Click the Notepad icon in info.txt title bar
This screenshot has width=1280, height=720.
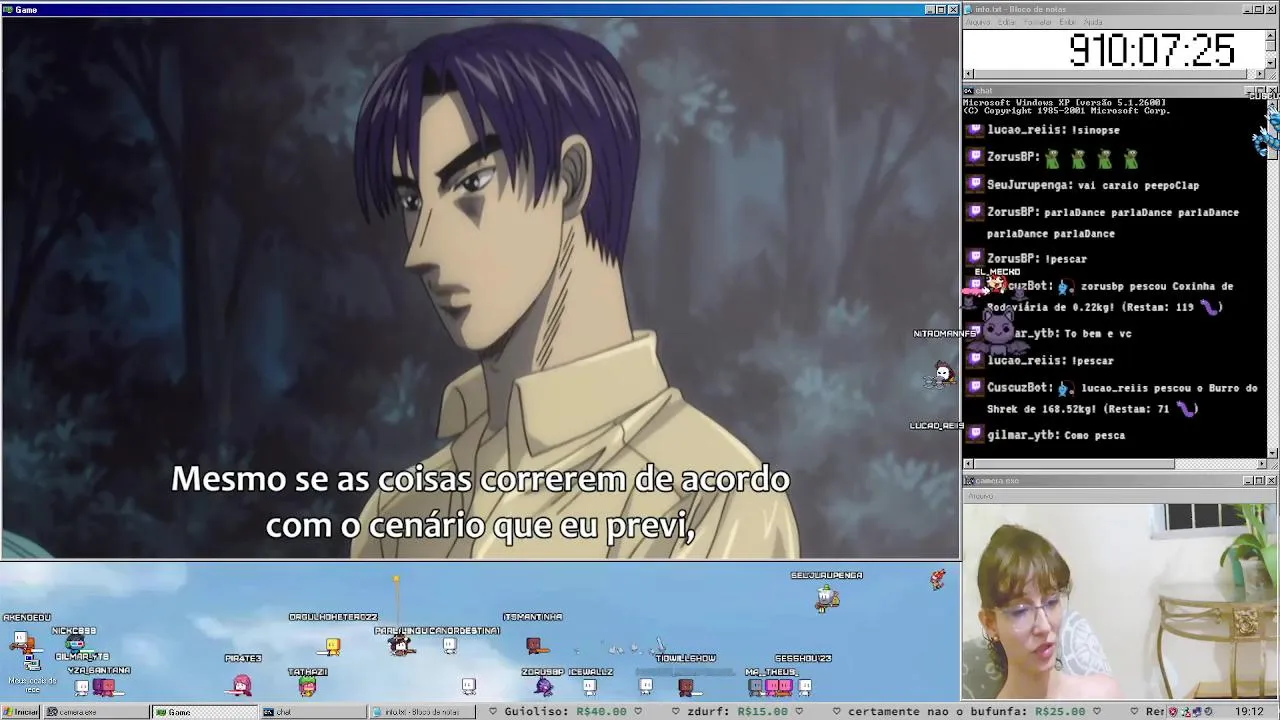click(968, 9)
